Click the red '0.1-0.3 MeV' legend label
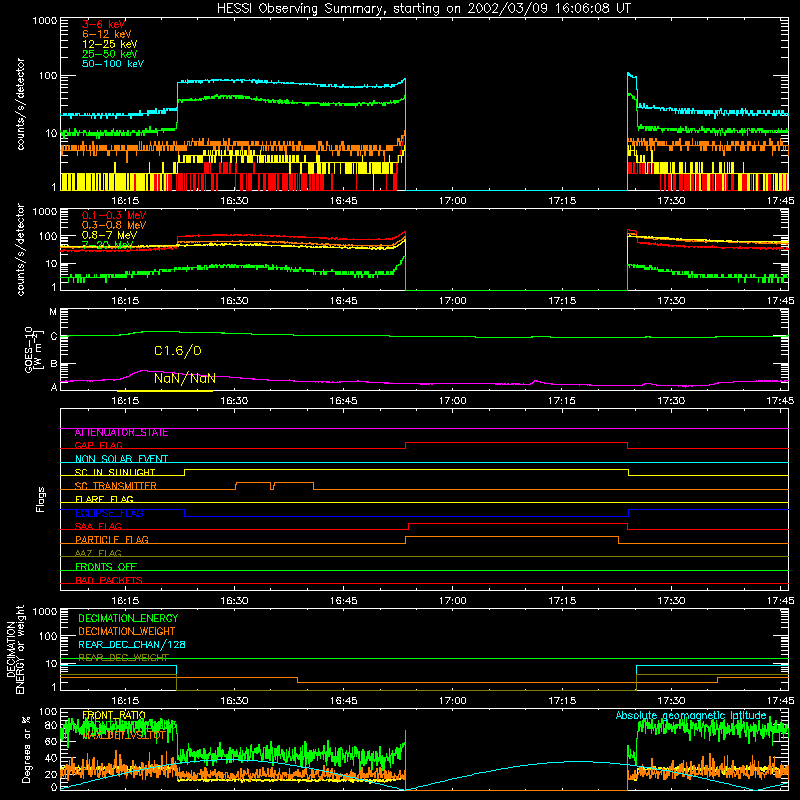This screenshot has width=800, height=800. [x=114, y=215]
